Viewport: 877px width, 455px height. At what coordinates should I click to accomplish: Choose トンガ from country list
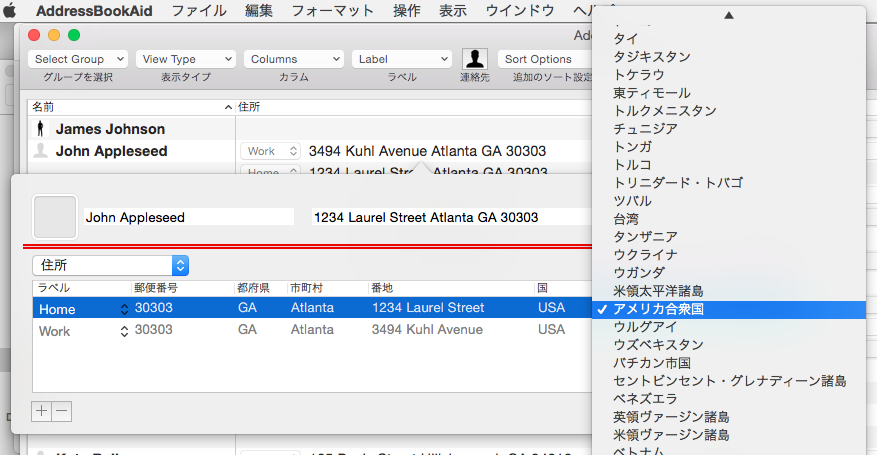point(729,146)
